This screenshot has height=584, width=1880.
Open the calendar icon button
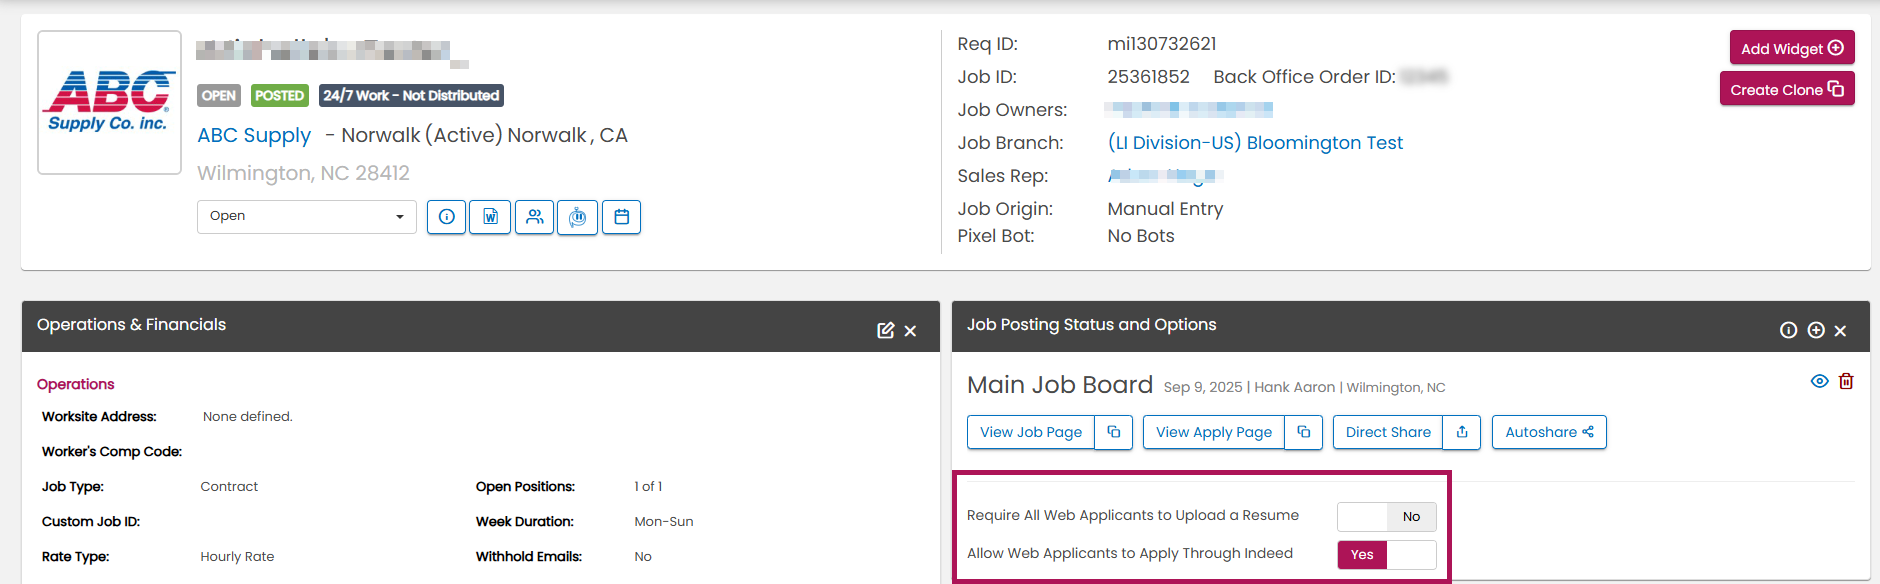(x=621, y=217)
